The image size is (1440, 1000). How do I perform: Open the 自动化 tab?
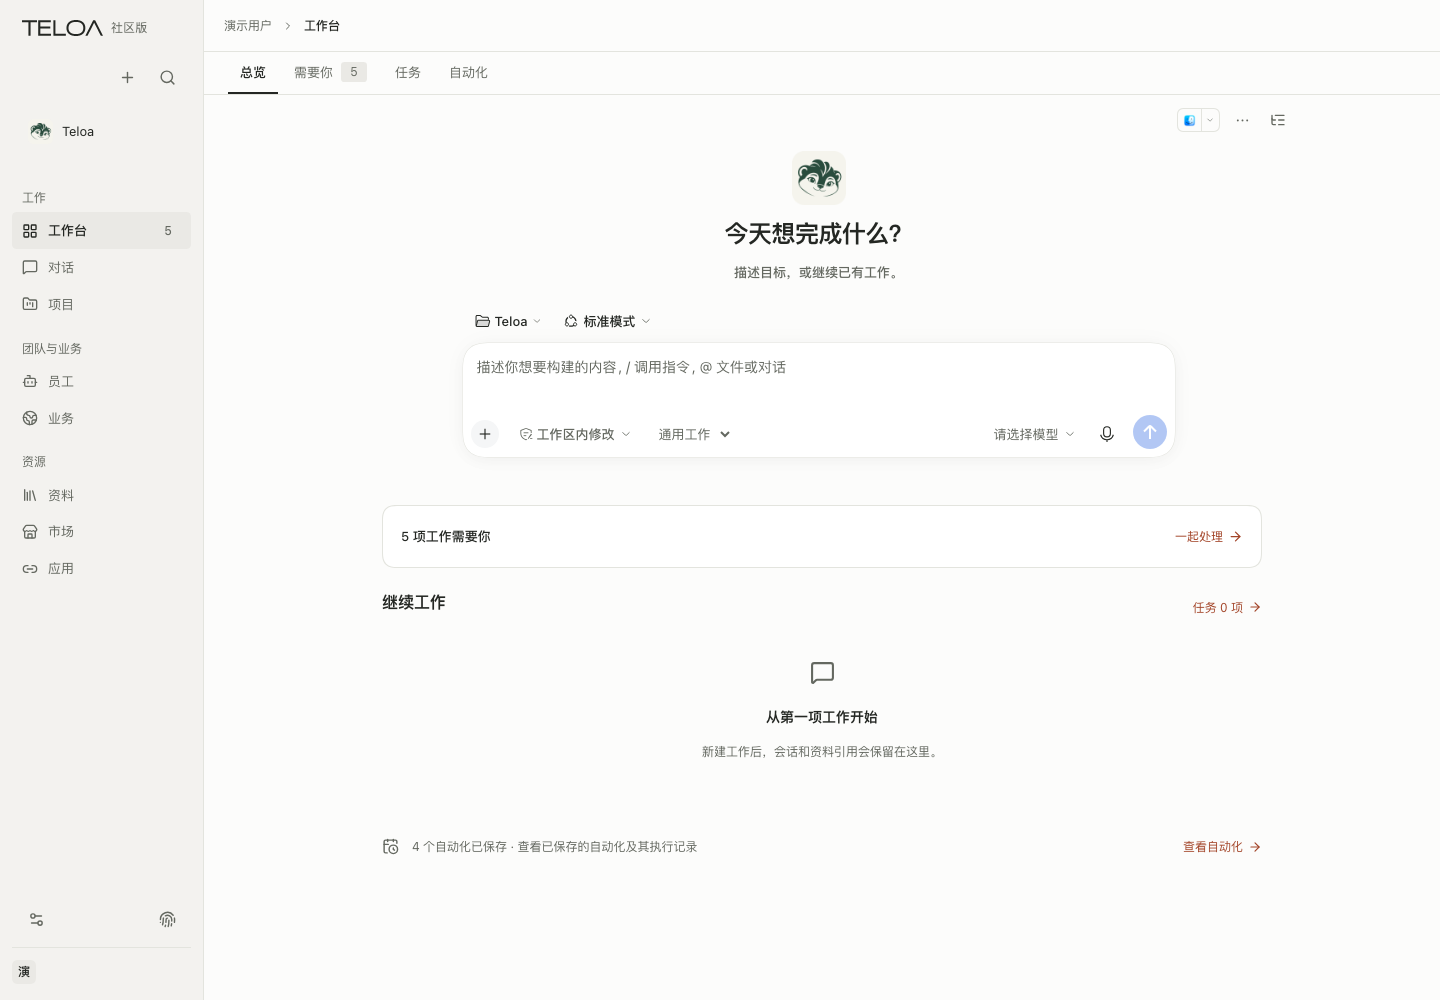[x=468, y=73]
